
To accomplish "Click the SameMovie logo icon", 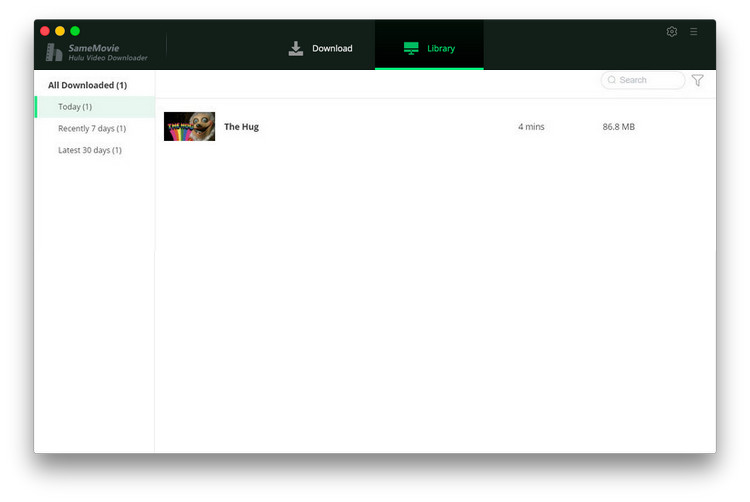I will 54,52.
